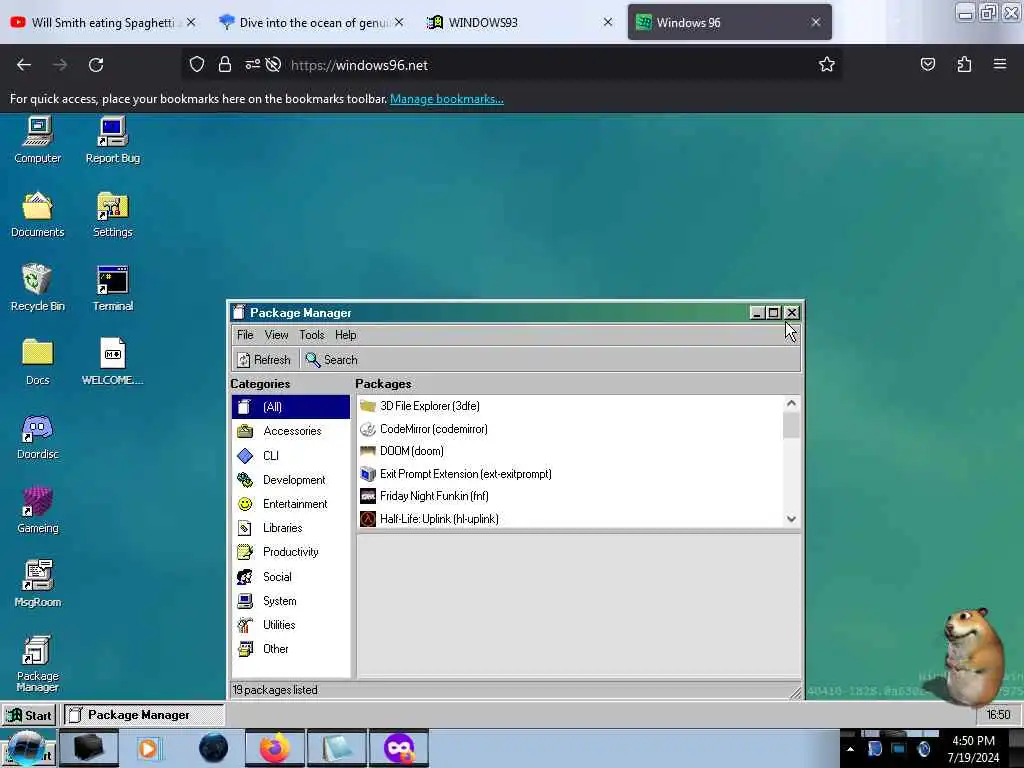1024x768 pixels.
Task: Open the Computer desktop icon
Action: tap(37, 140)
